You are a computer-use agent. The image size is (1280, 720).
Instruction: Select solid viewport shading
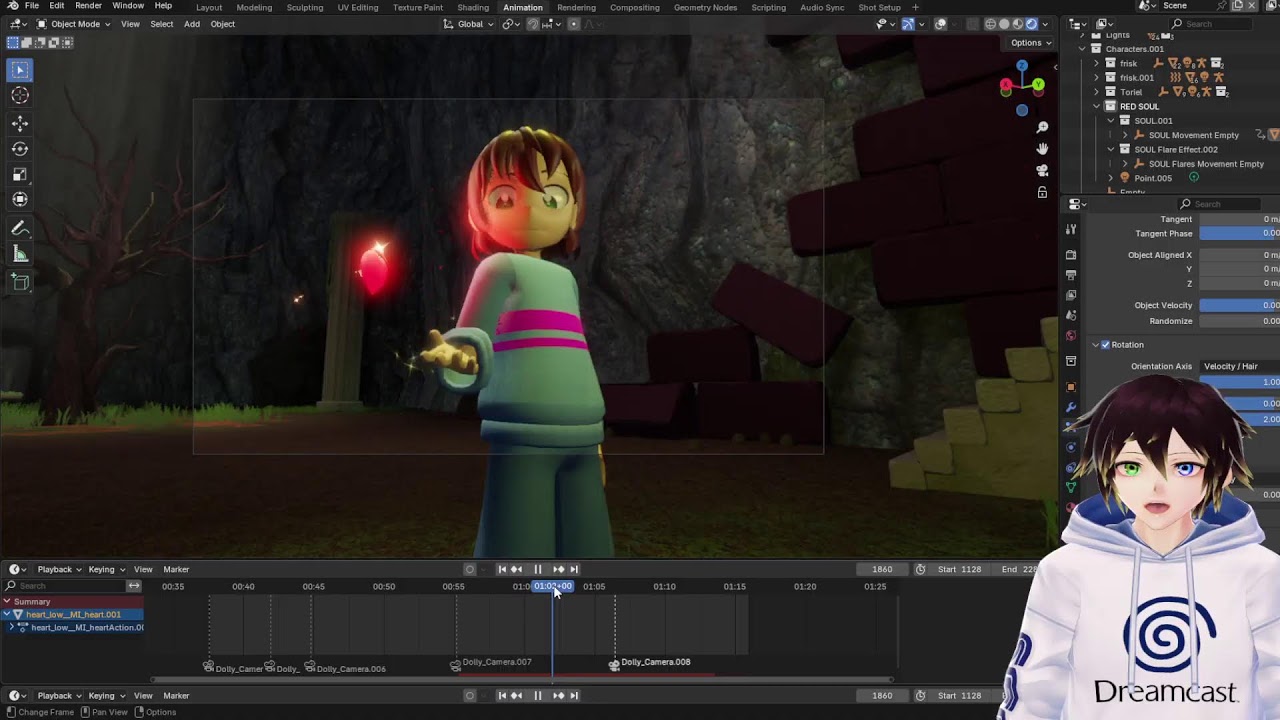[x=1004, y=24]
